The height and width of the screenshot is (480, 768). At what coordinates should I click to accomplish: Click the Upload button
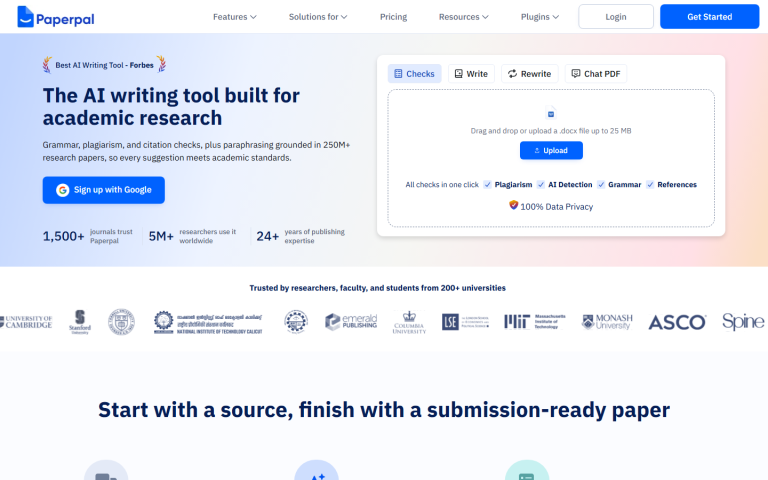pyautogui.click(x=551, y=150)
